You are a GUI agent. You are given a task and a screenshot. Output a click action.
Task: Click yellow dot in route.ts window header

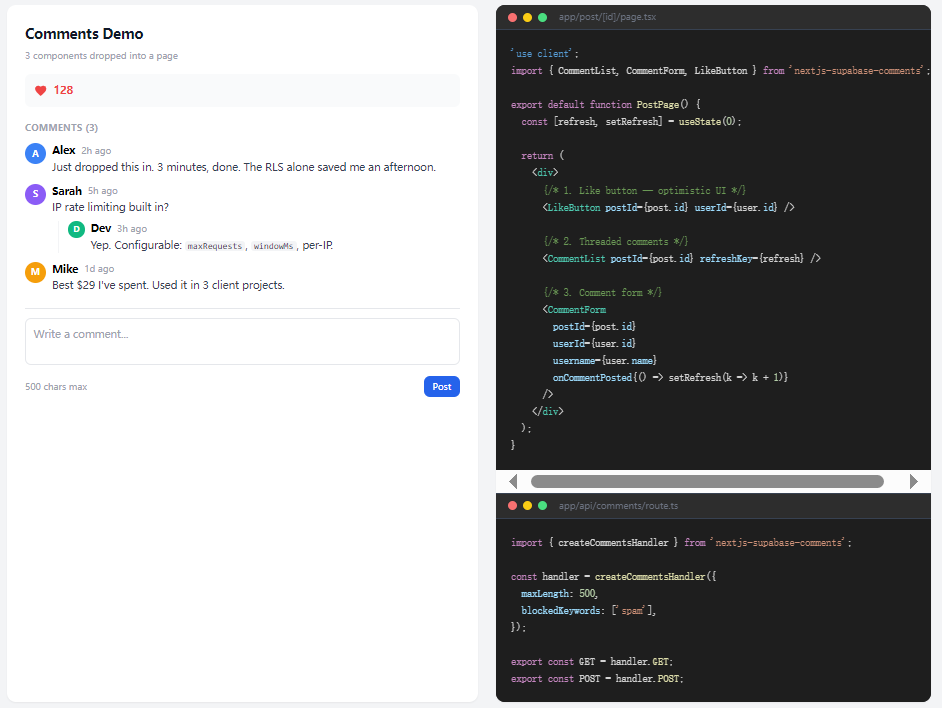pyautogui.click(x=527, y=505)
